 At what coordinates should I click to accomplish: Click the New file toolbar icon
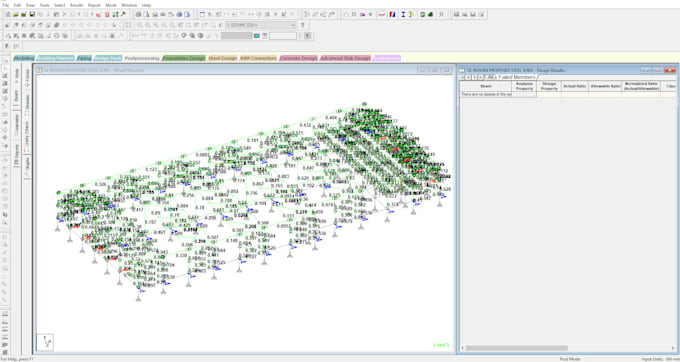pos(7,14)
